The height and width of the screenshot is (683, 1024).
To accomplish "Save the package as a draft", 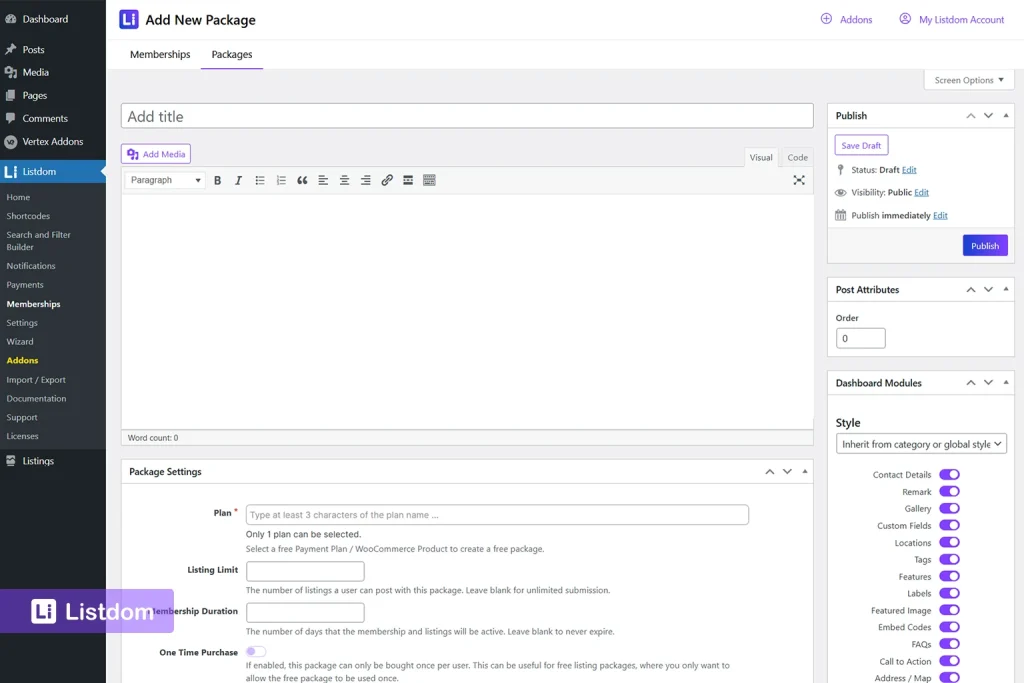I will [860, 145].
